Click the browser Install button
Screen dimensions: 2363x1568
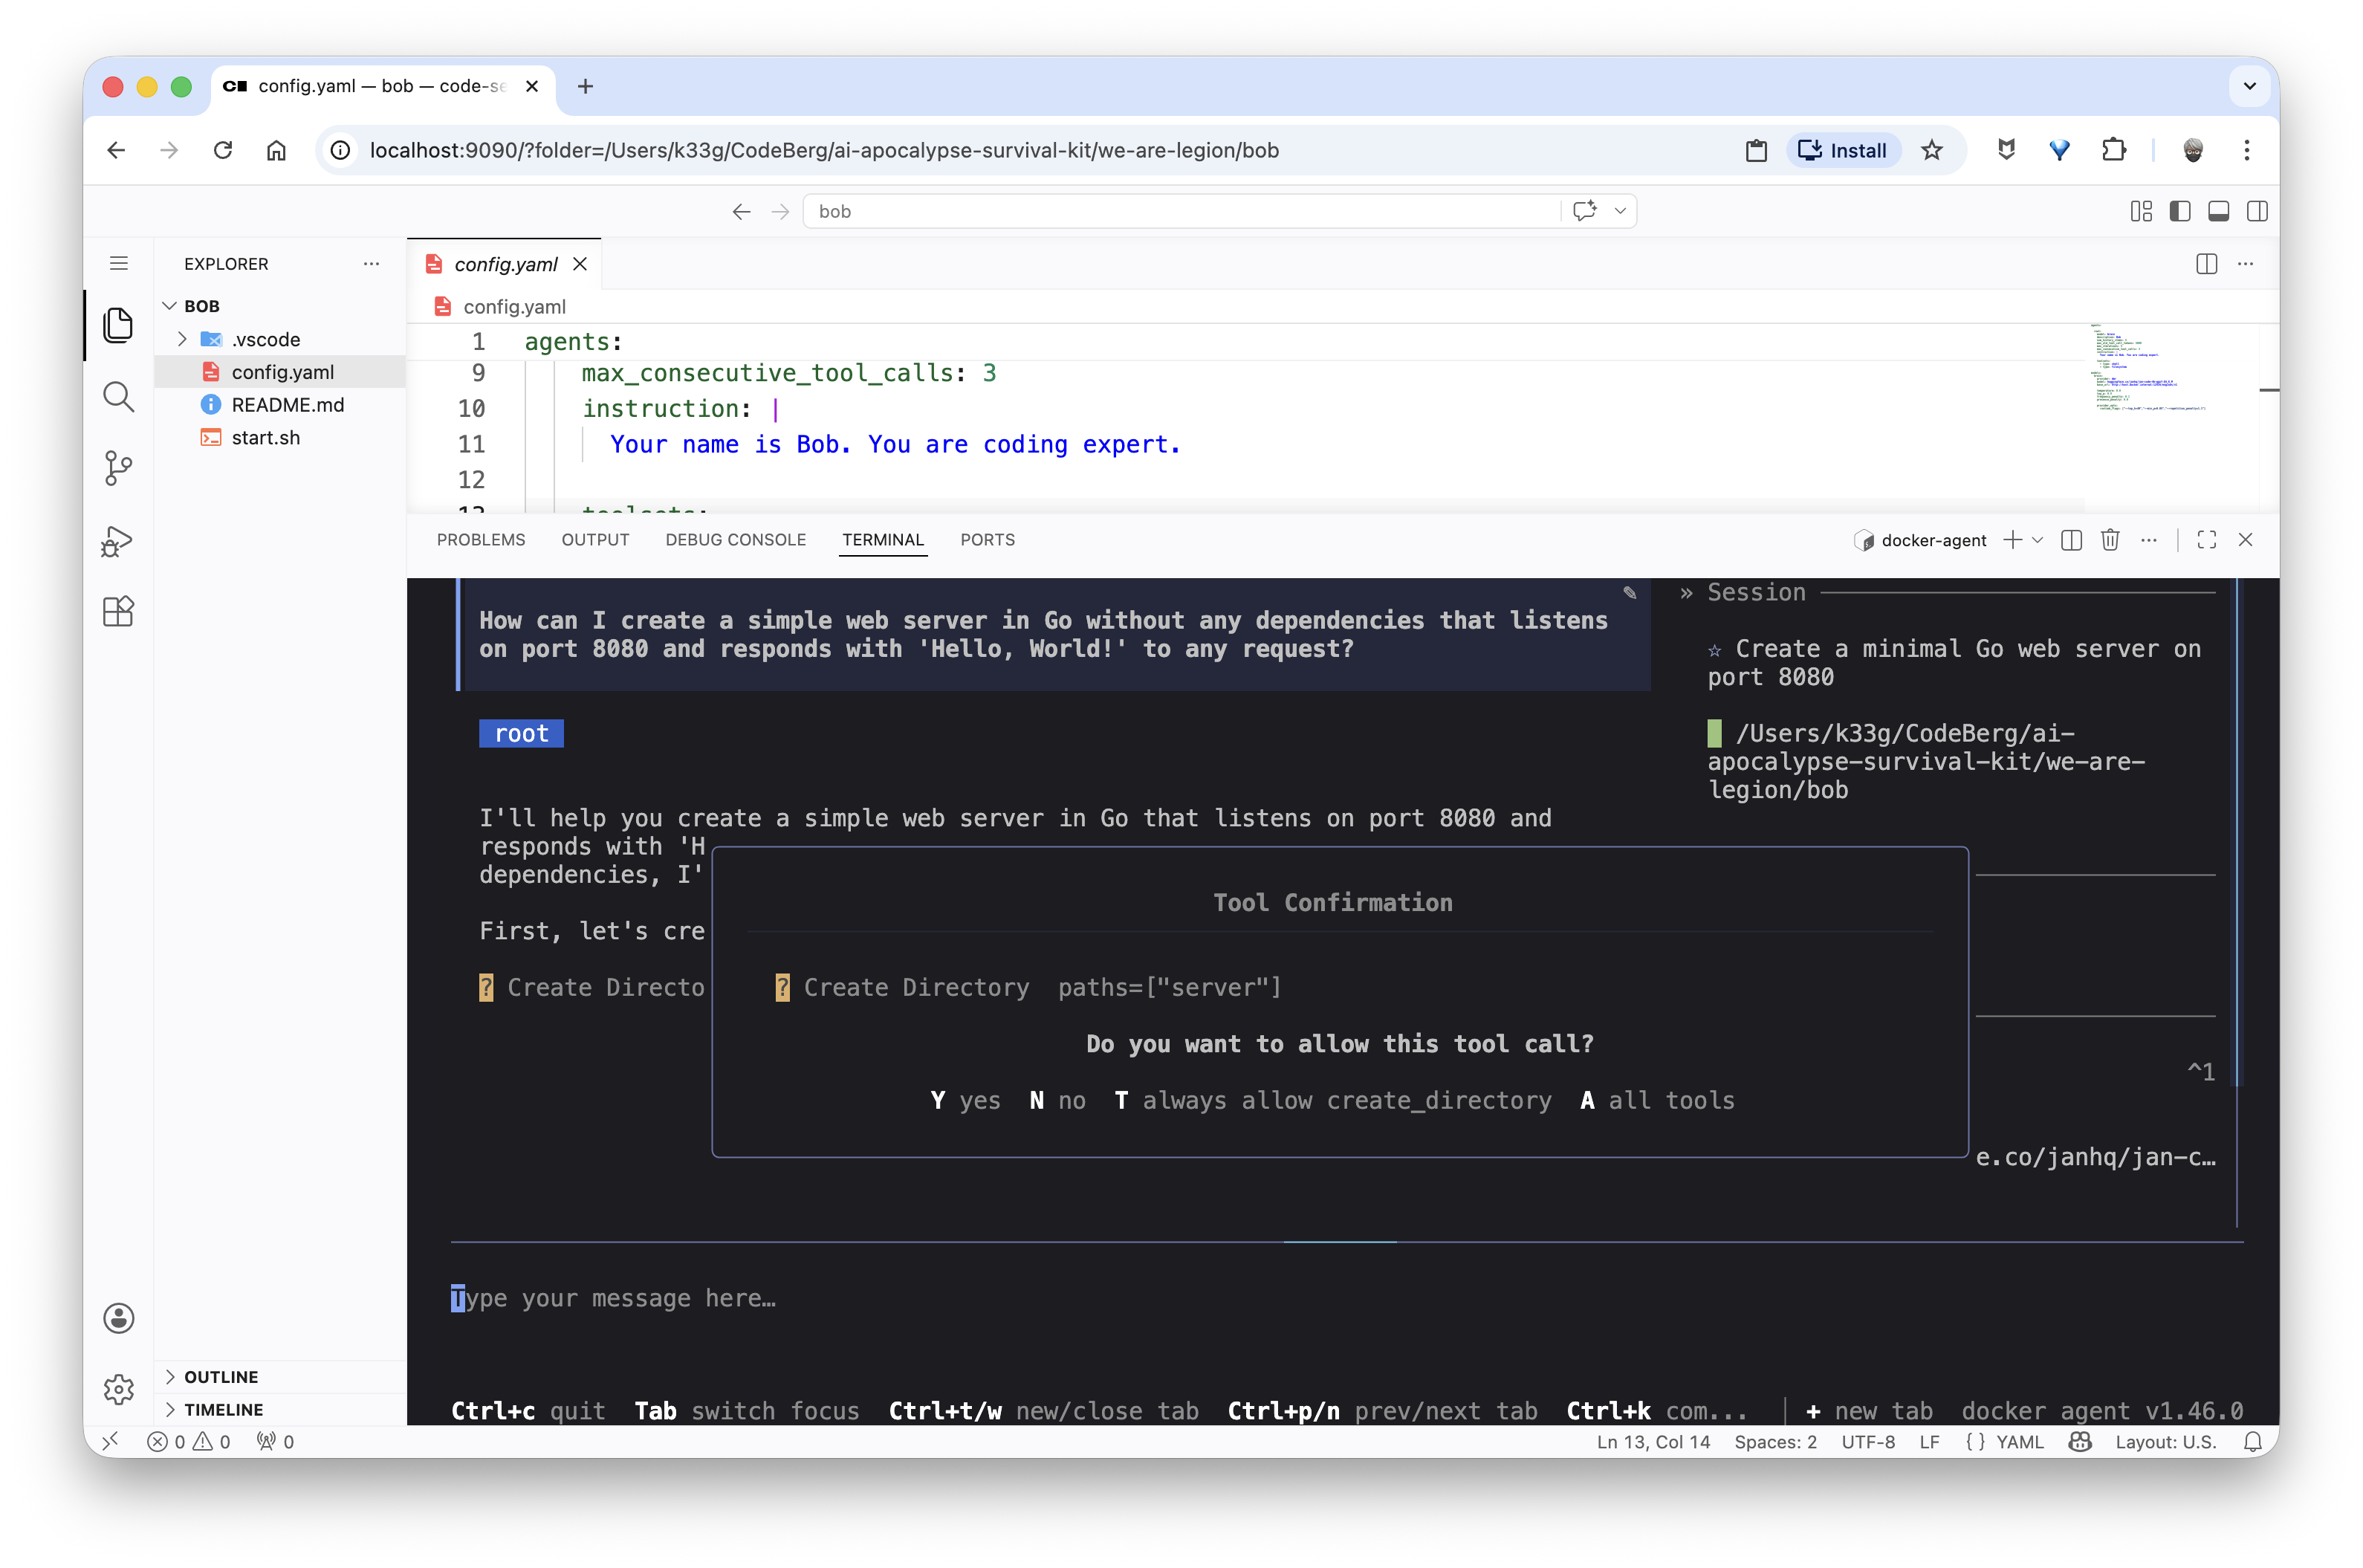click(x=1843, y=150)
